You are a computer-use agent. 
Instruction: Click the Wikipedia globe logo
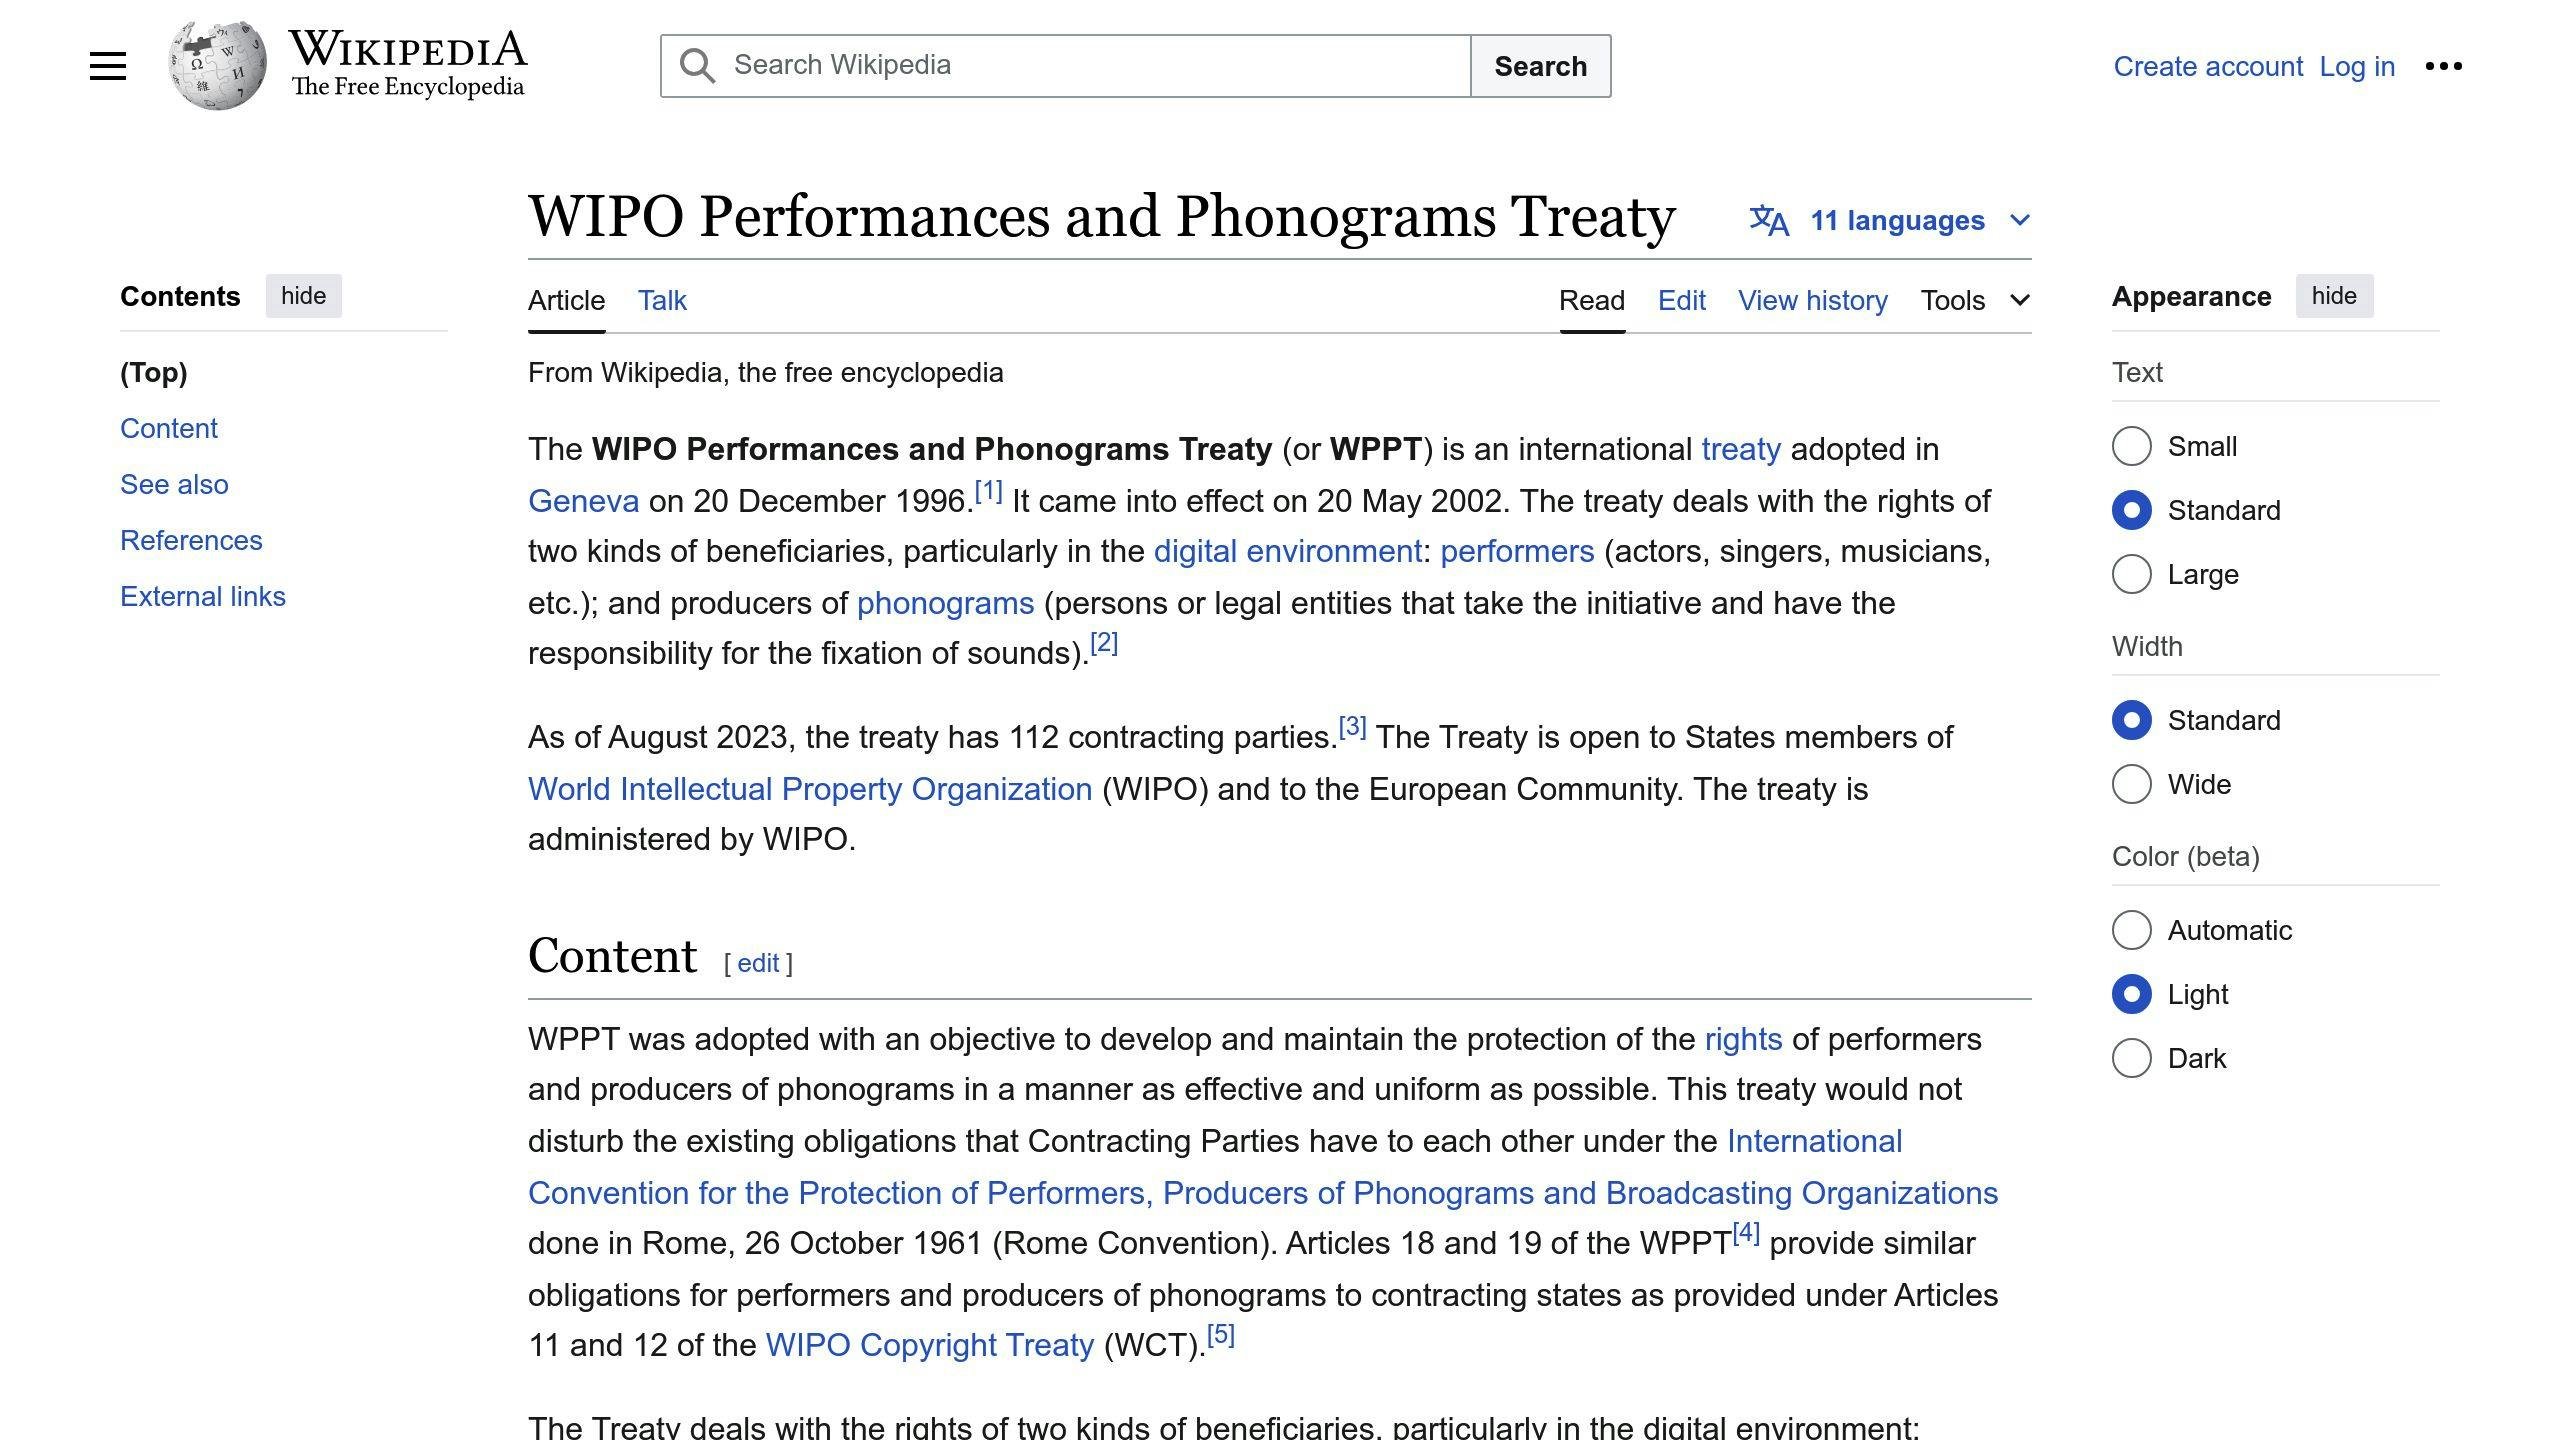pyautogui.click(x=217, y=66)
